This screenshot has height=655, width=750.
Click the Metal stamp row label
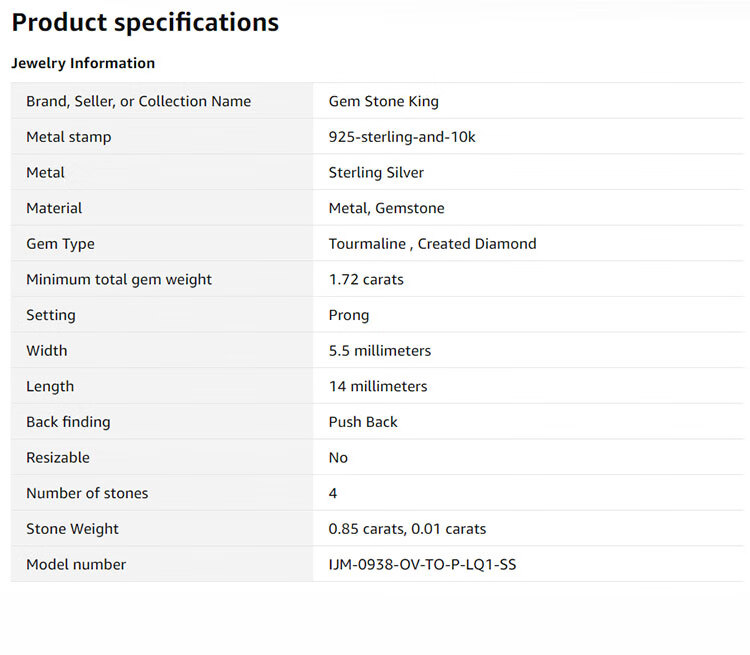(x=68, y=137)
